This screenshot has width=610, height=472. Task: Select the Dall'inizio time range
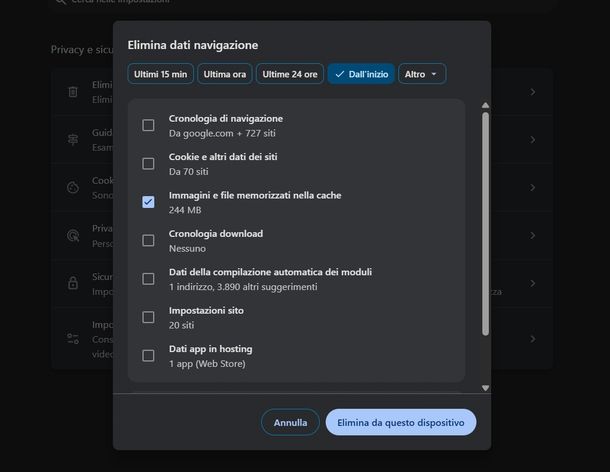361,74
